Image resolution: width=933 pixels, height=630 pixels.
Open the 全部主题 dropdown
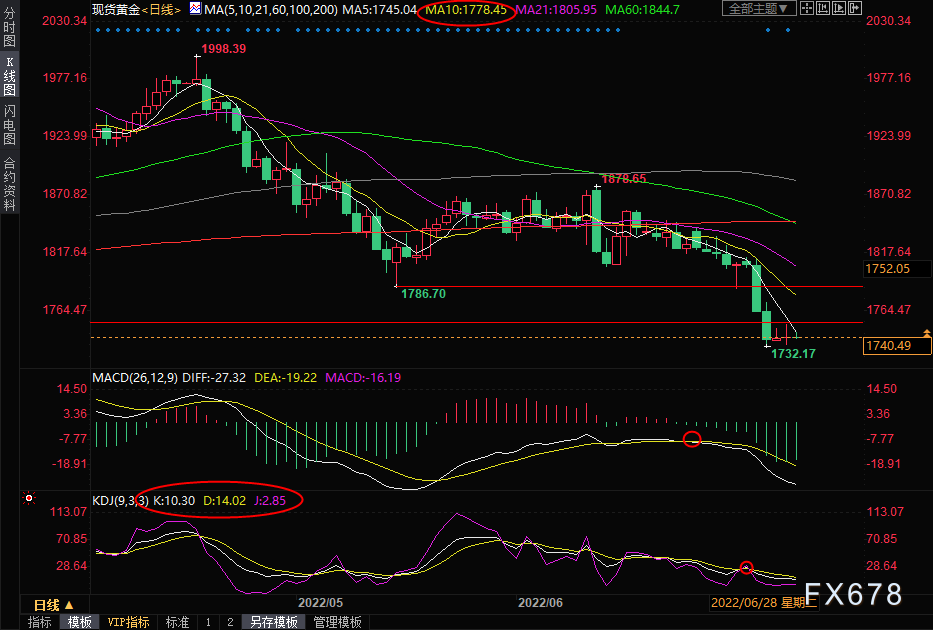[x=757, y=9]
